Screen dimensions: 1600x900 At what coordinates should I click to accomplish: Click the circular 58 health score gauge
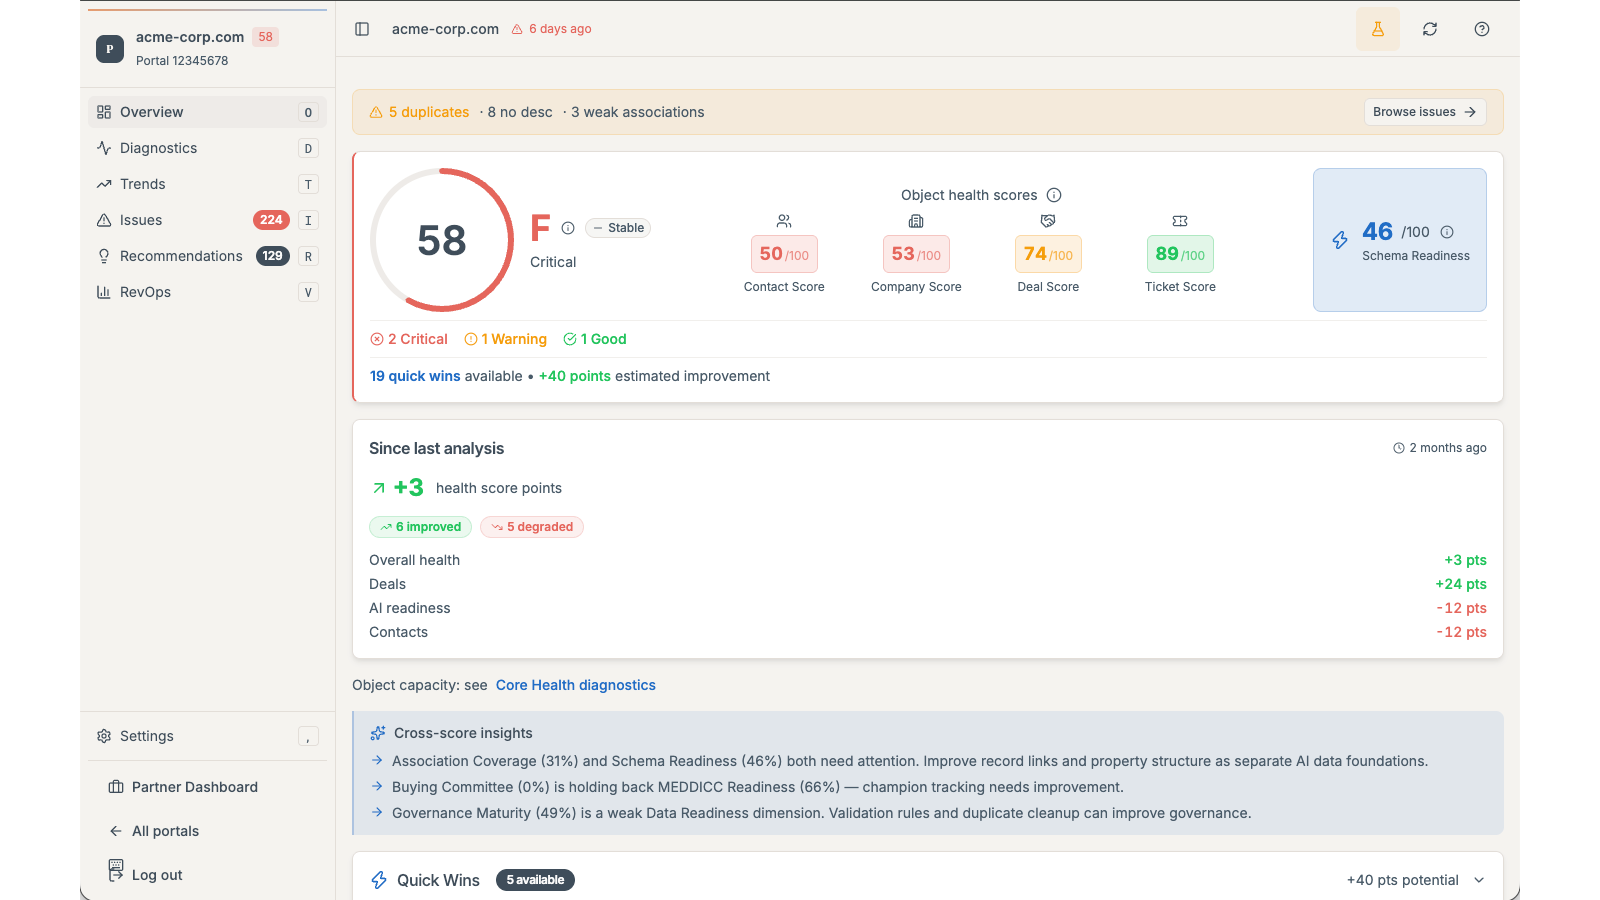click(x=442, y=240)
